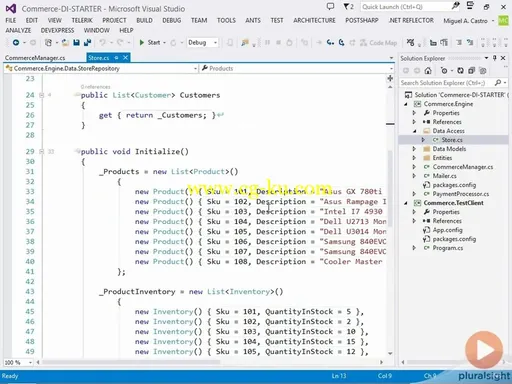Click the split editor handle icon
This screenshot has height=384, width=512.
390,79
